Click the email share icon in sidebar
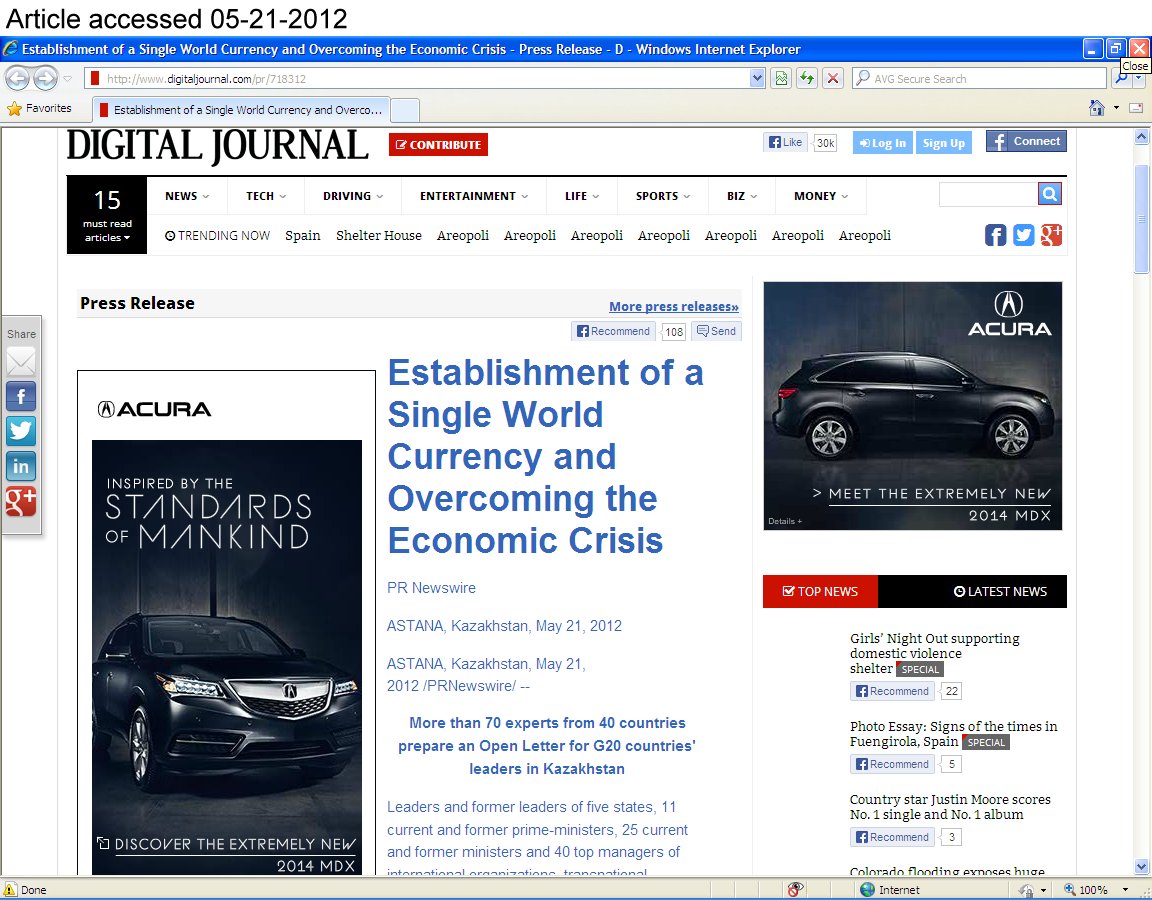This screenshot has height=900, width=1152. [x=21, y=362]
